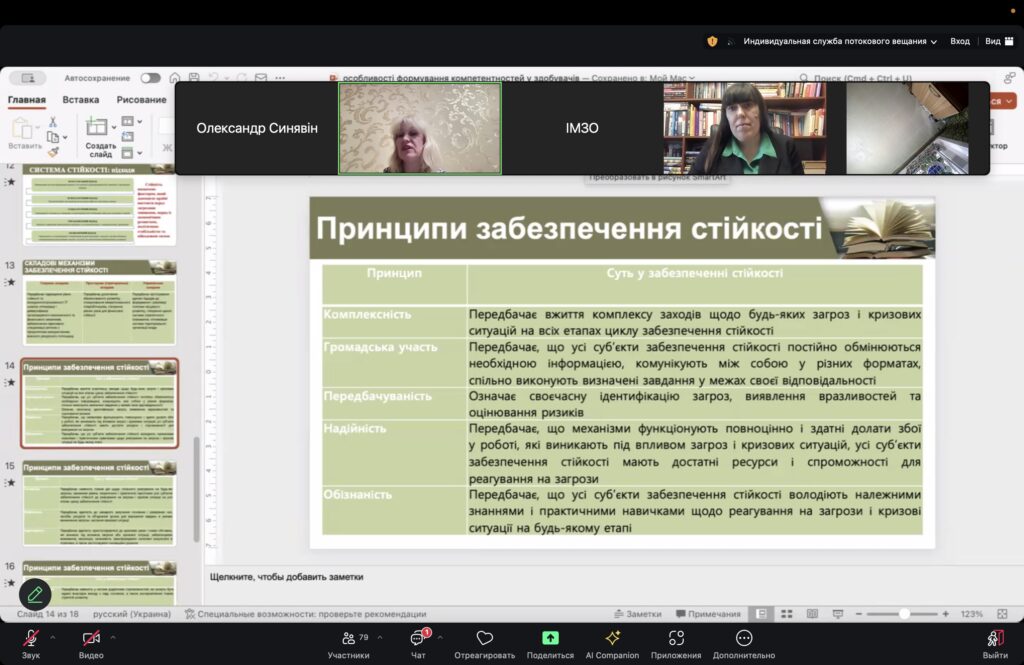Unmute audio with the Звук microphone icon

(x=30, y=638)
